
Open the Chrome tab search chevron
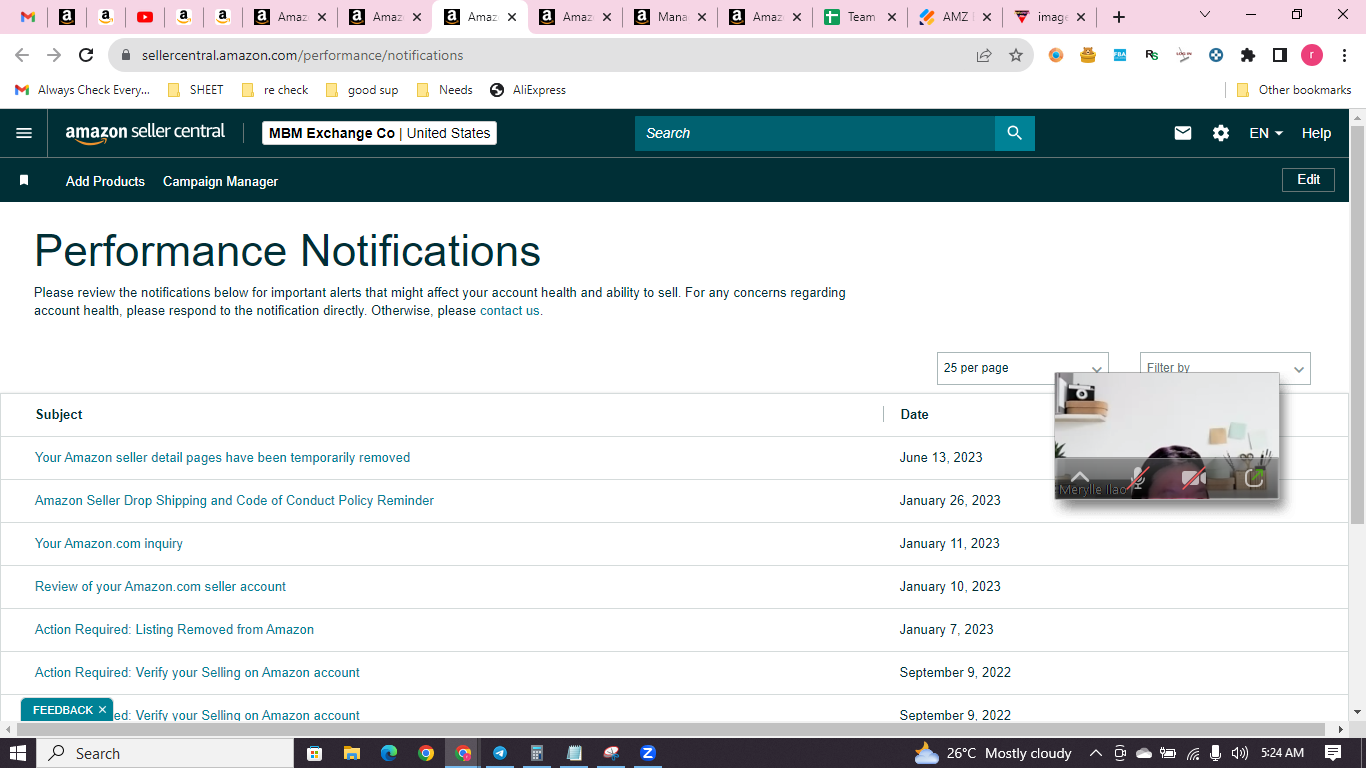(x=1205, y=15)
